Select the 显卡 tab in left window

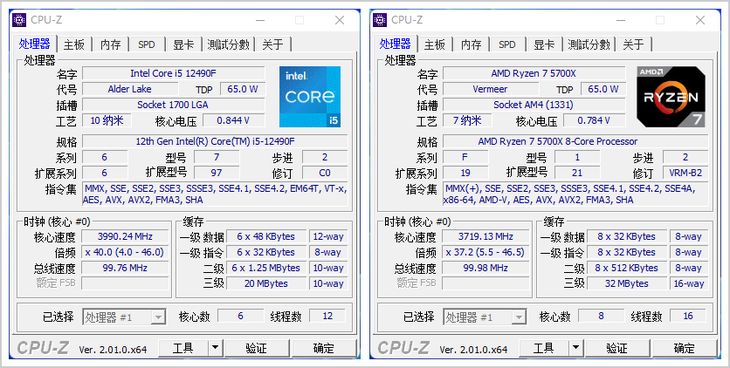tap(183, 45)
